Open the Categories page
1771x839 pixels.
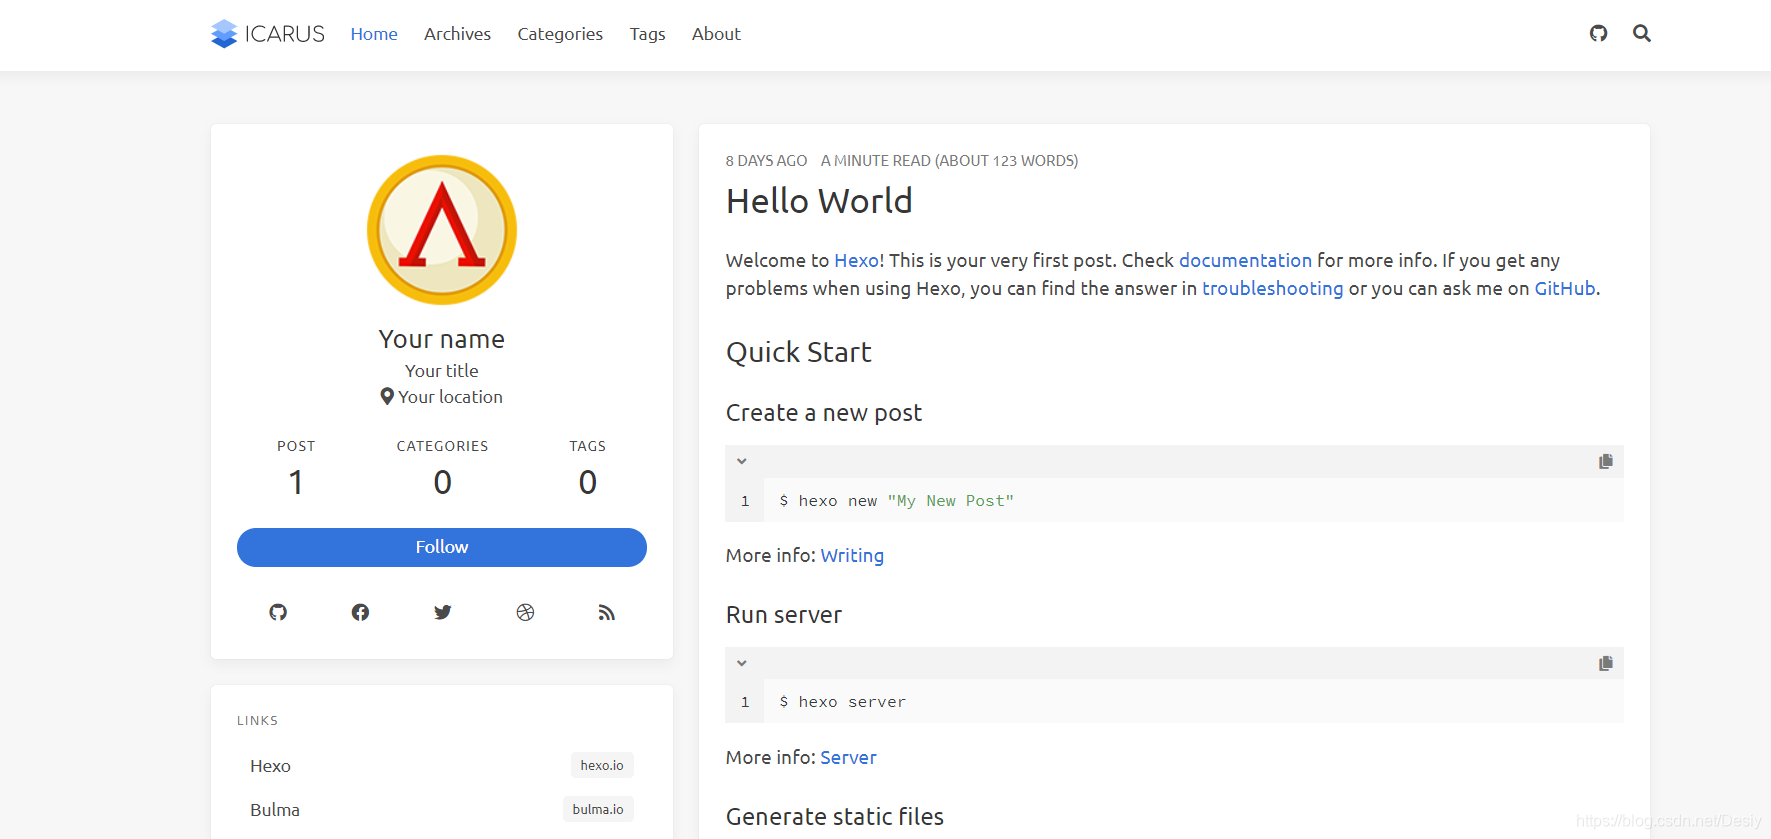point(560,34)
